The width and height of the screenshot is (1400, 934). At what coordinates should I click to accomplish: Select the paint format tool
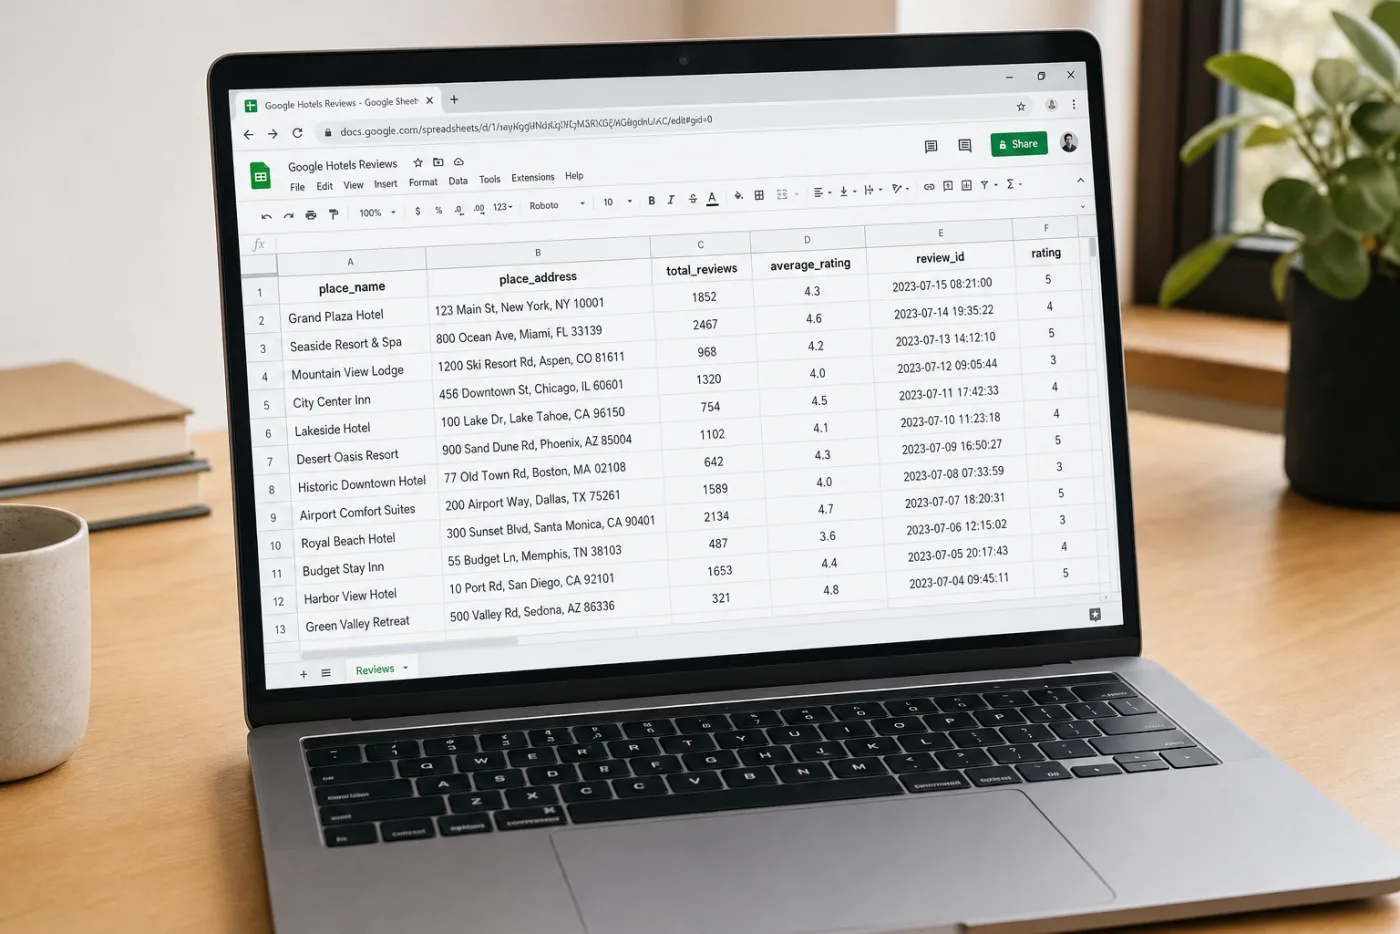coord(333,214)
